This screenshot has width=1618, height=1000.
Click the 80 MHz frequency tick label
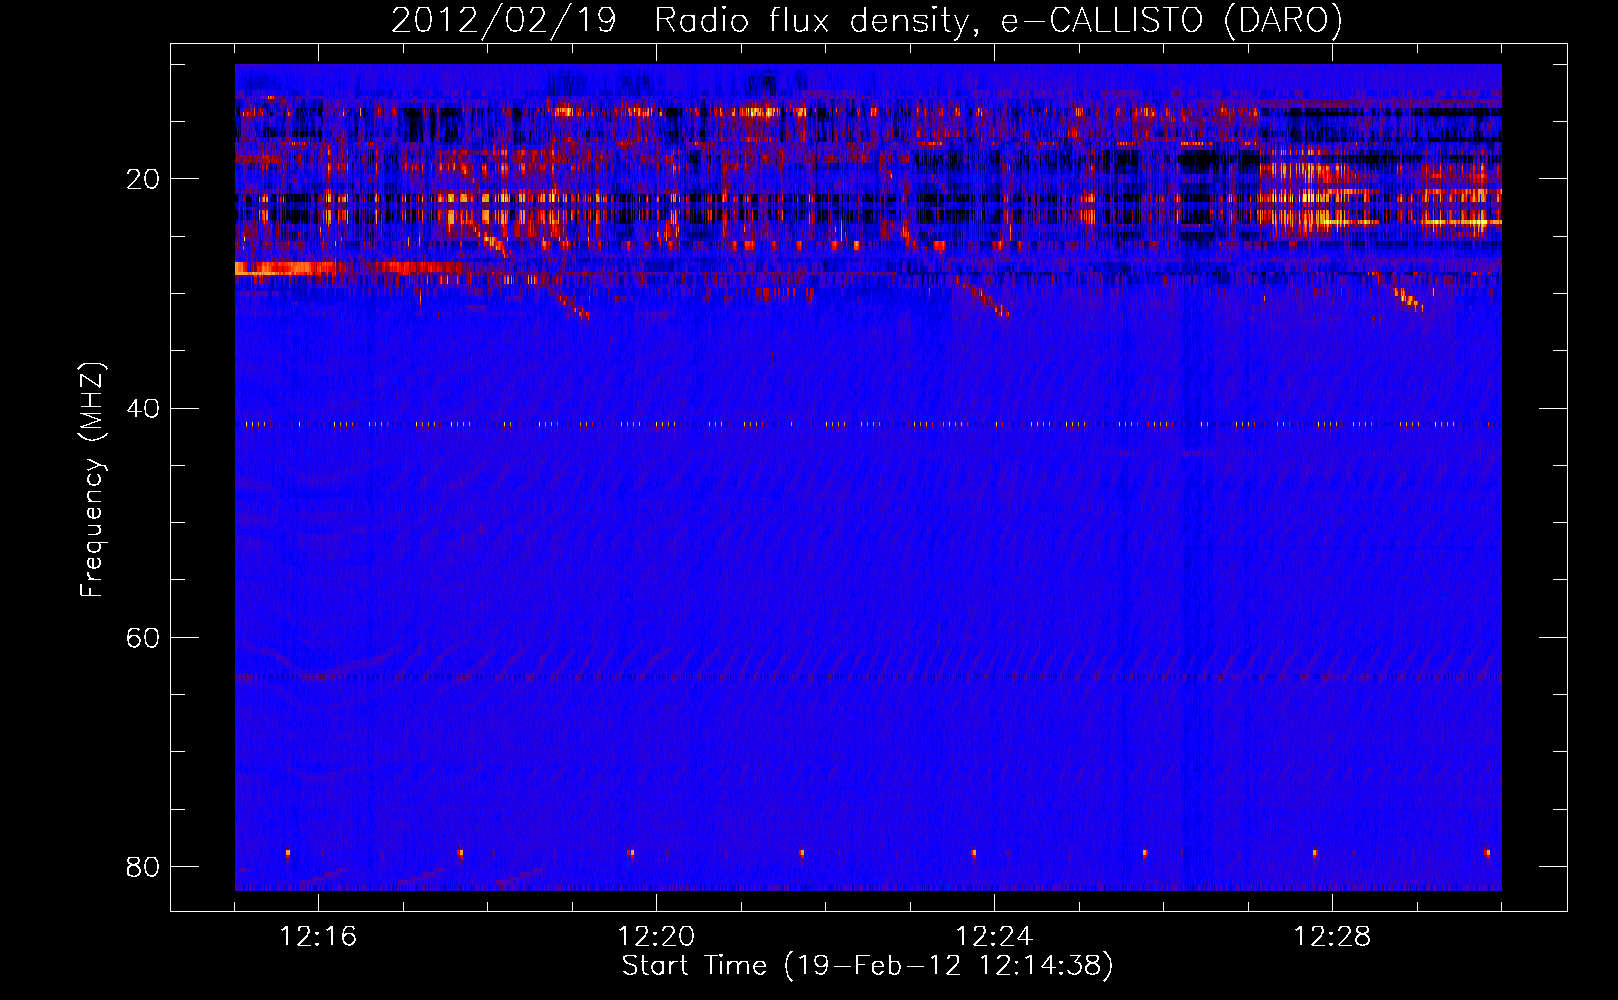(x=143, y=867)
